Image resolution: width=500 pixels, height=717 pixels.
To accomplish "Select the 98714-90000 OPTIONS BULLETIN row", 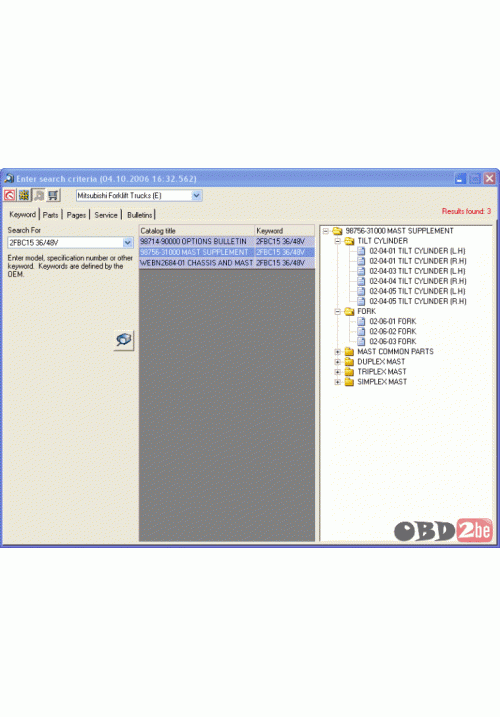I will click(x=227, y=241).
